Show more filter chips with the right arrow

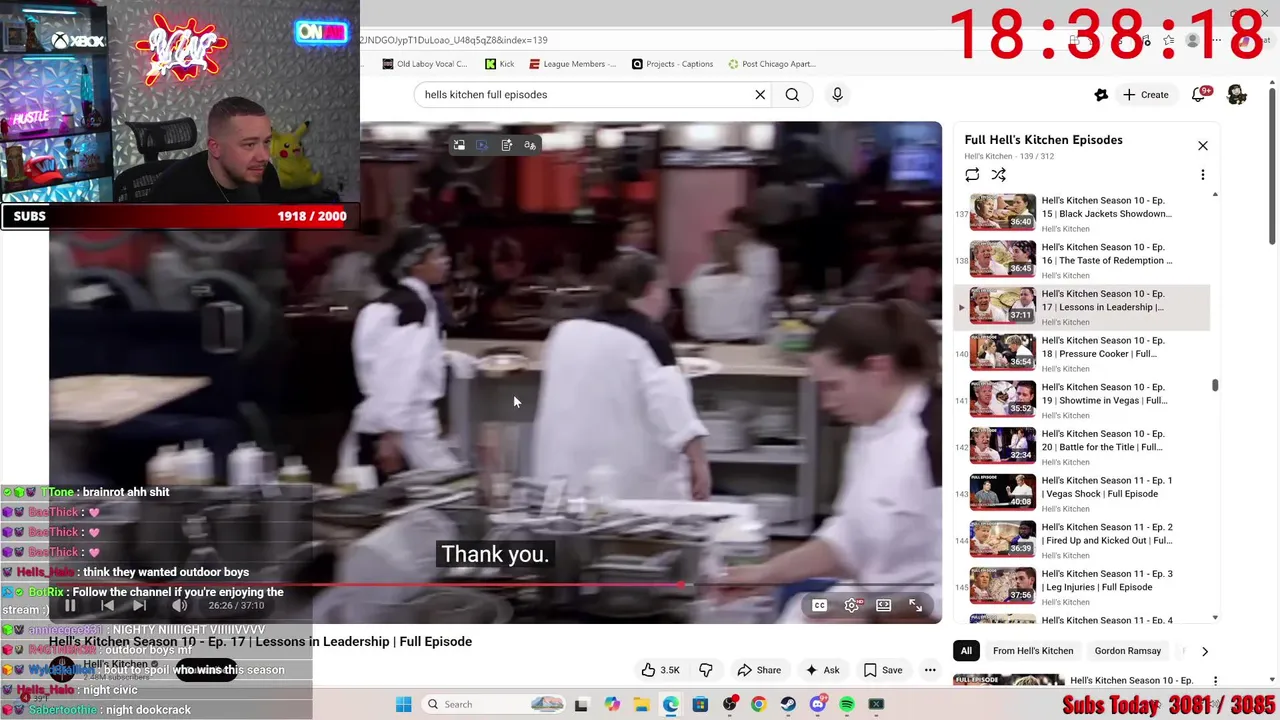(1204, 651)
